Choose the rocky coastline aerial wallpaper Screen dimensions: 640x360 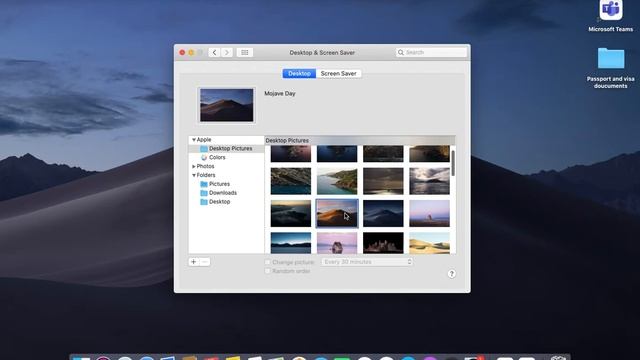(291, 181)
